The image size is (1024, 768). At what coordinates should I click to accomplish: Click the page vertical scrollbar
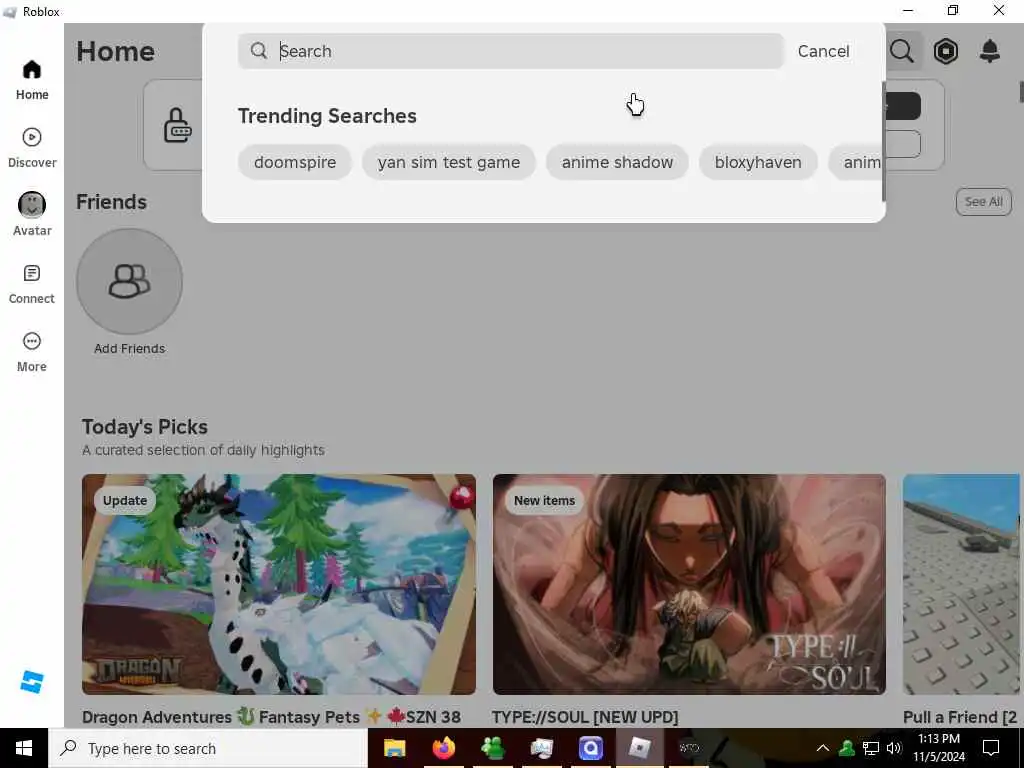coord(1021,91)
